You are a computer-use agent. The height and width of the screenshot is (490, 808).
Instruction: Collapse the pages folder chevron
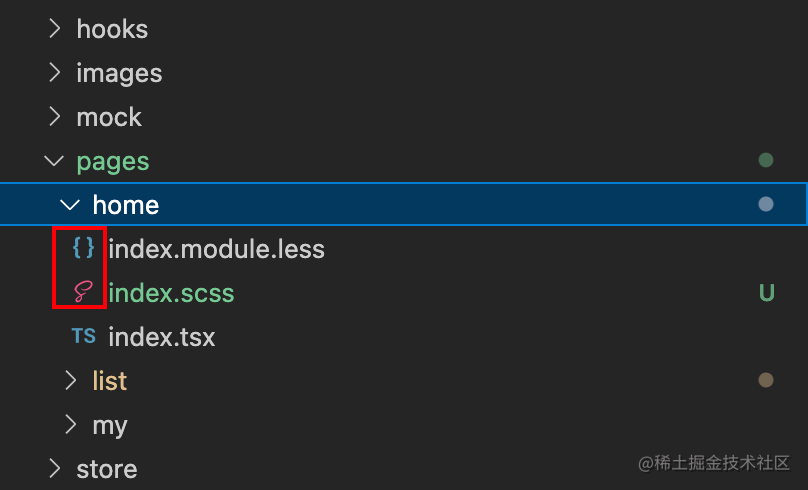[x=54, y=161]
